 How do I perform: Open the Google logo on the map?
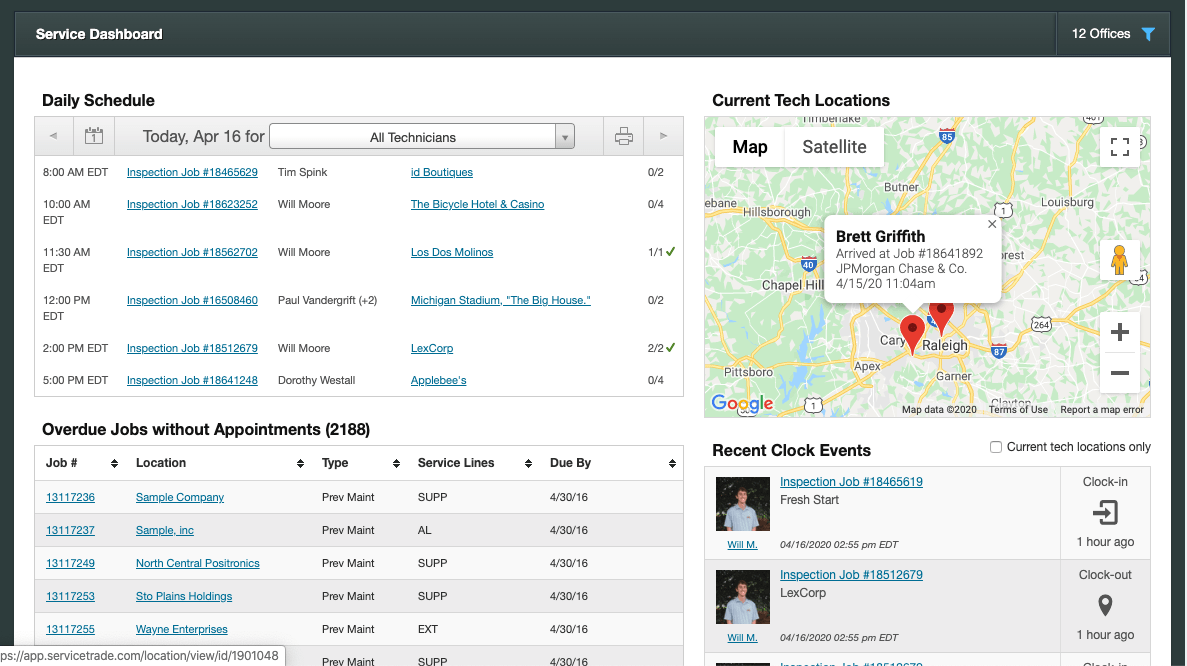(742, 403)
